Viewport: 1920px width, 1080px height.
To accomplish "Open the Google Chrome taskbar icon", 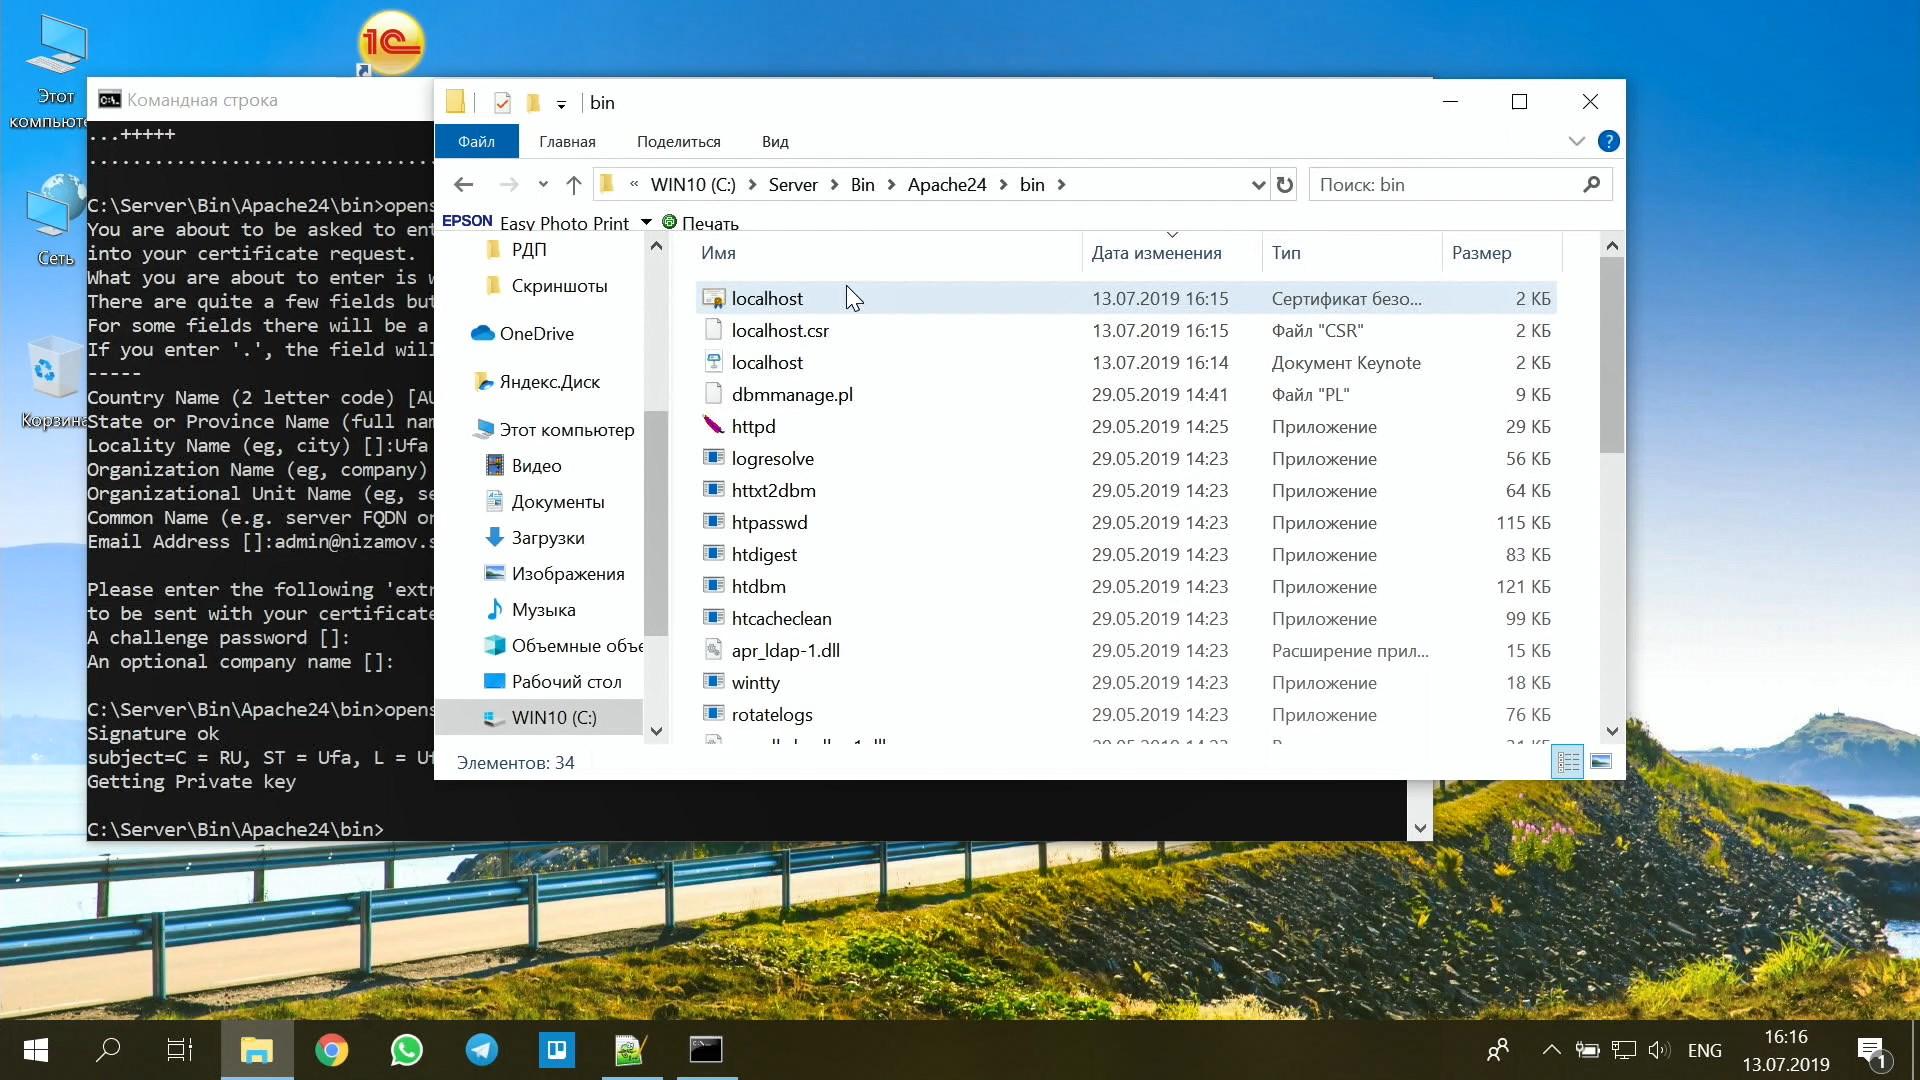I will pos(332,1050).
